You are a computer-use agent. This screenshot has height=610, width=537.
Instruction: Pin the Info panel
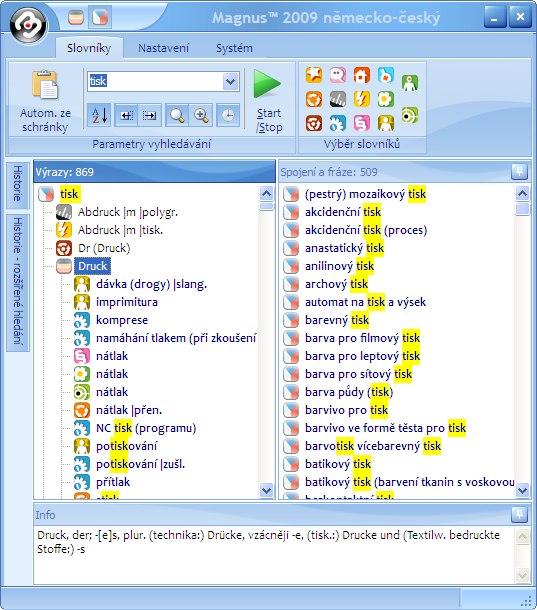(x=519, y=515)
